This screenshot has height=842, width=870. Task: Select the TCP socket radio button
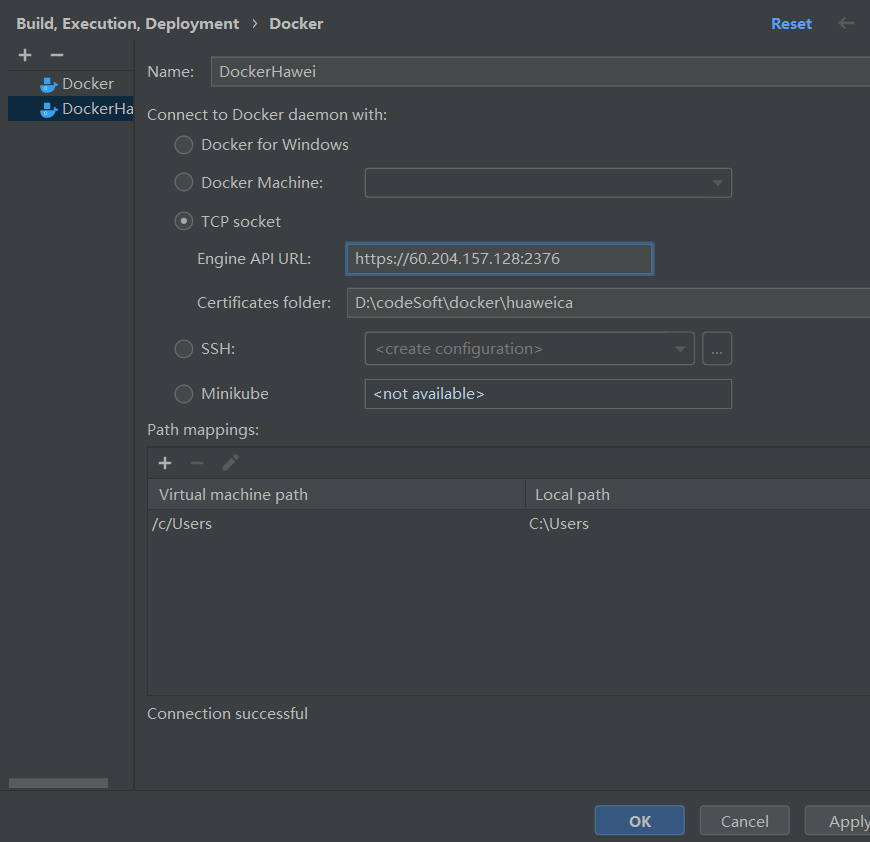click(x=184, y=221)
